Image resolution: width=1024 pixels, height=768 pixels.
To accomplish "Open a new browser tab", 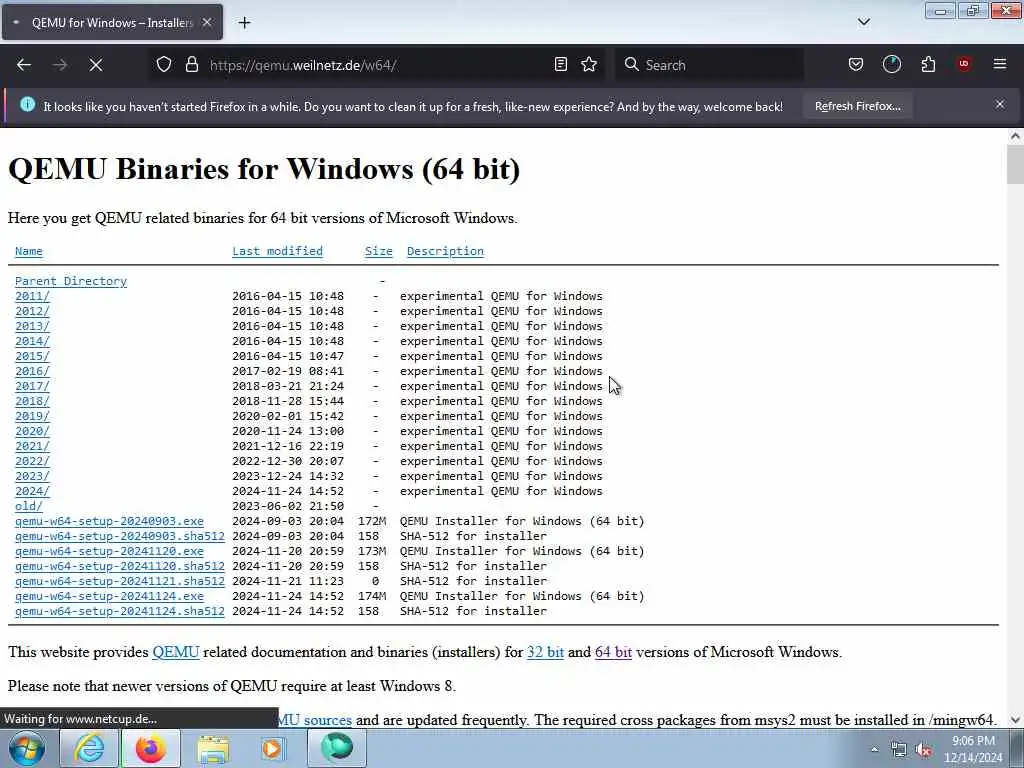I will [x=244, y=23].
